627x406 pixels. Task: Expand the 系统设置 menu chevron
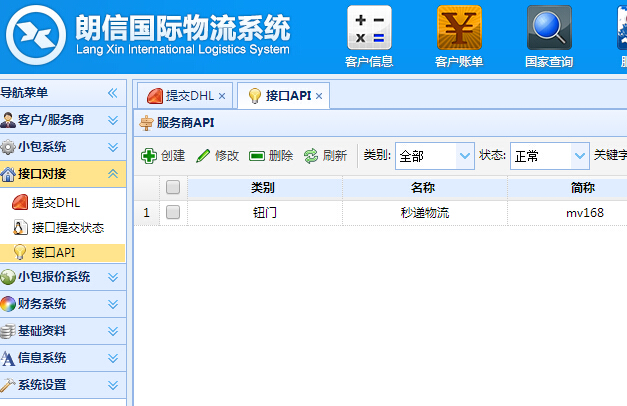[x=113, y=385]
